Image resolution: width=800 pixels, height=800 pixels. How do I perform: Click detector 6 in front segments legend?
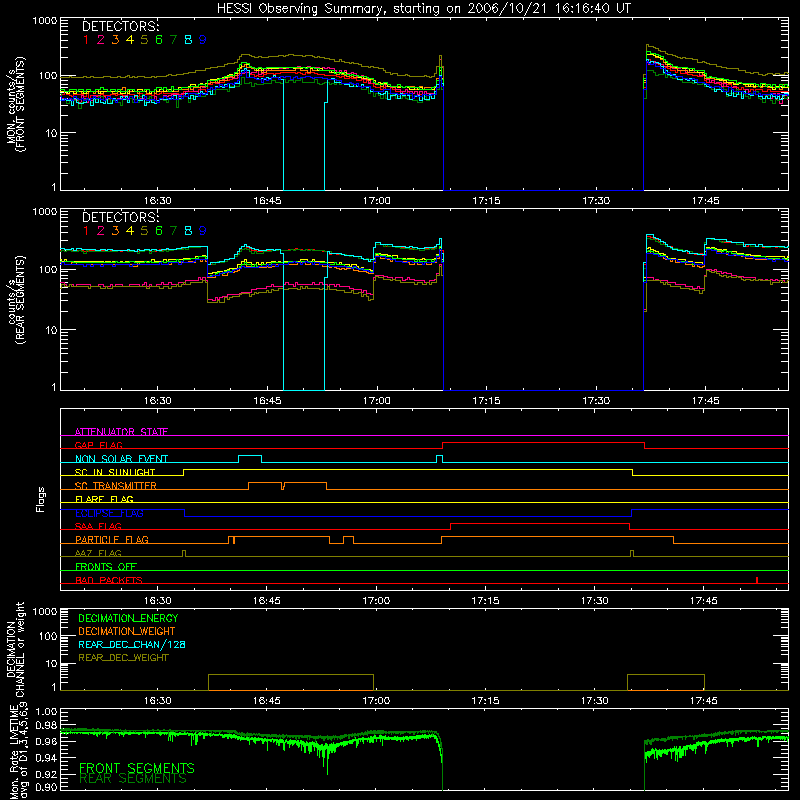tap(159, 40)
